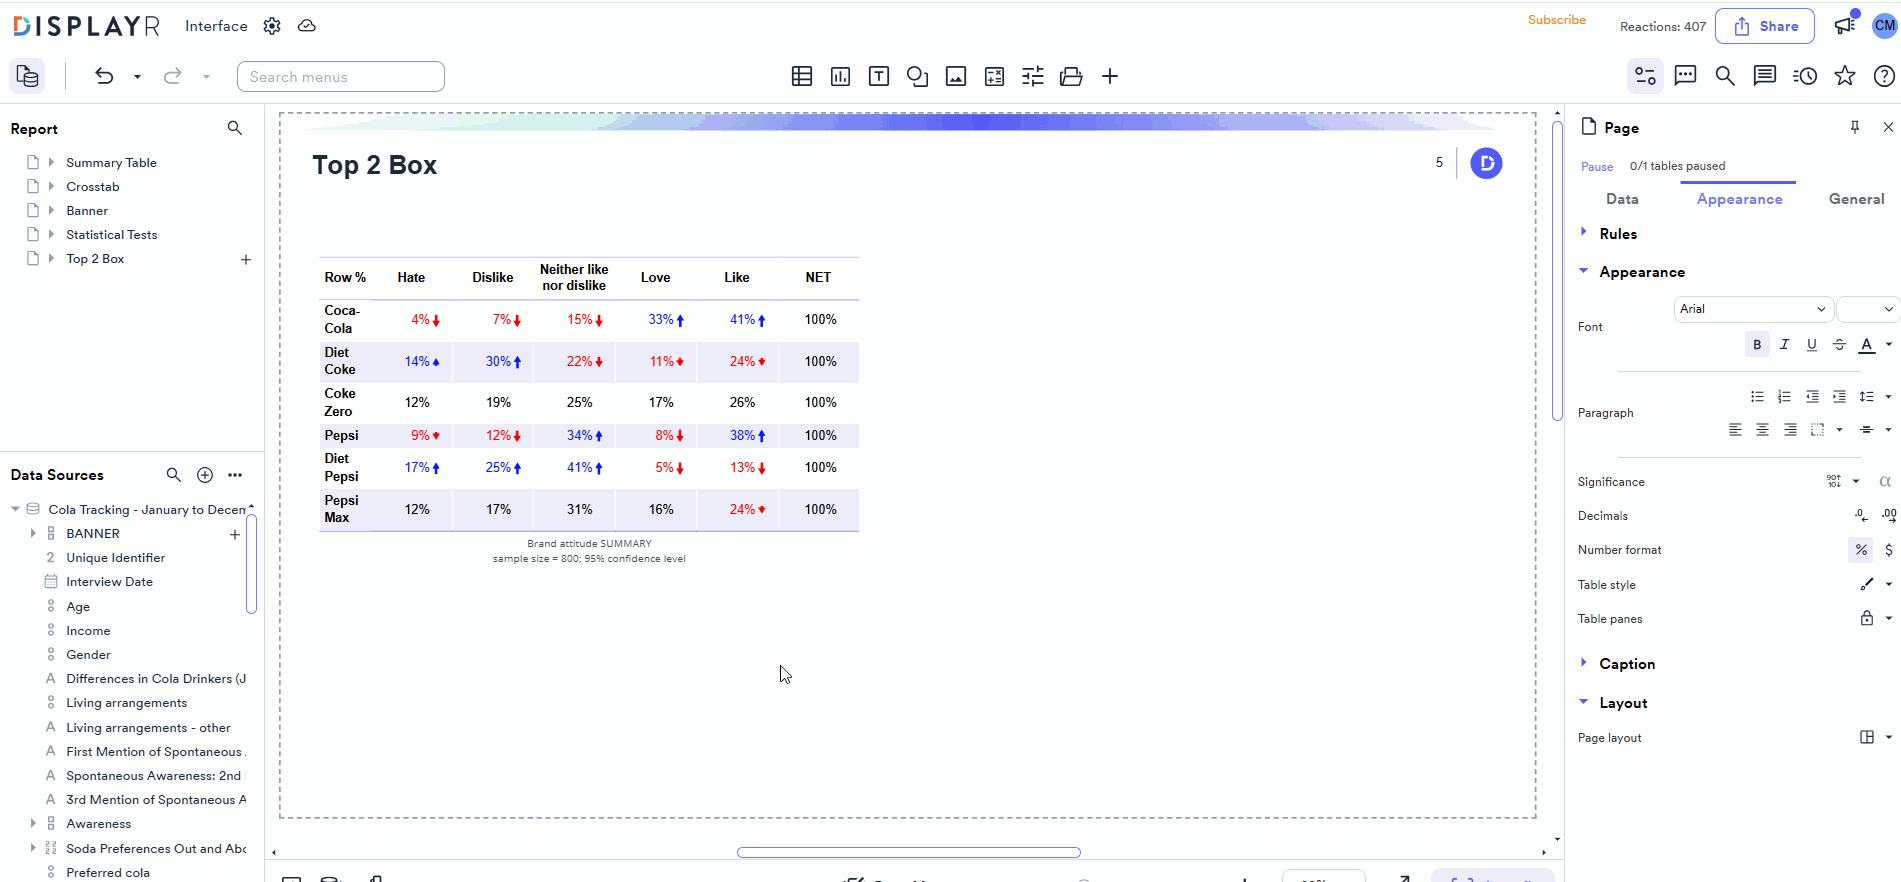Add a new data source with the plus icon
Screen dimensions: 1901x882
(205, 475)
